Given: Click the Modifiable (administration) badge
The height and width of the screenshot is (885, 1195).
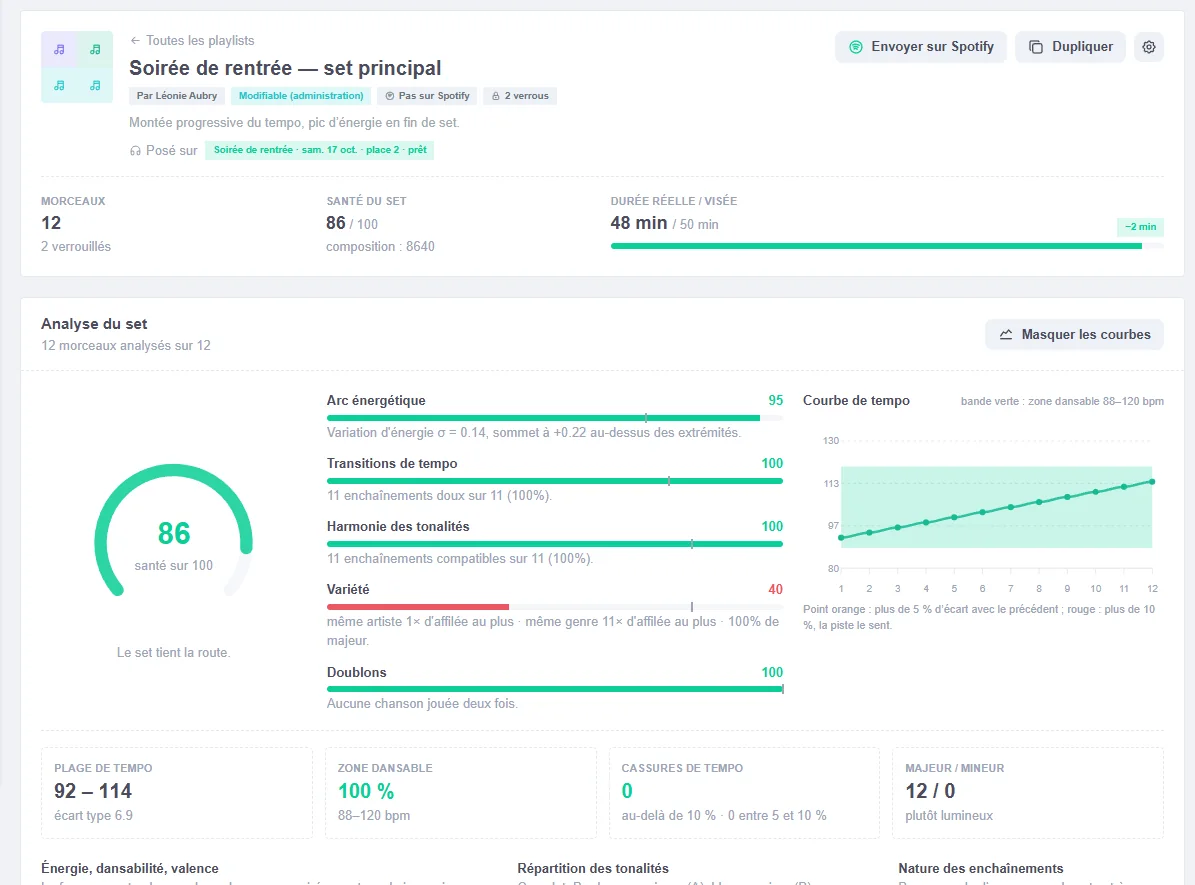Looking at the screenshot, I should [301, 96].
